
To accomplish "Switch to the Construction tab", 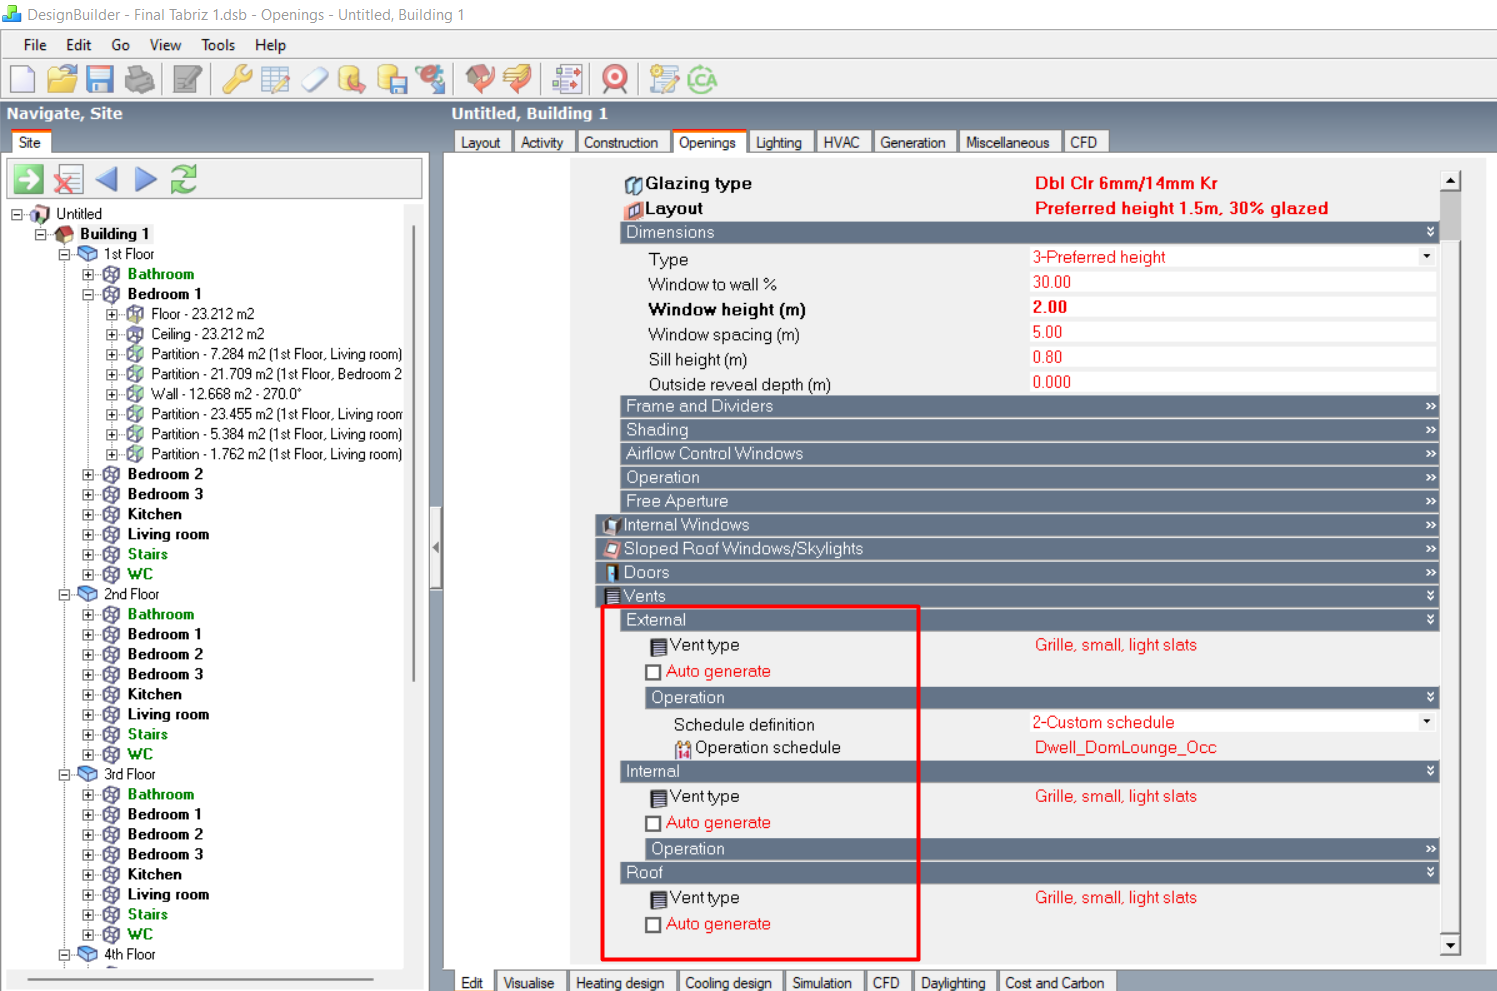I will click(621, 143).
